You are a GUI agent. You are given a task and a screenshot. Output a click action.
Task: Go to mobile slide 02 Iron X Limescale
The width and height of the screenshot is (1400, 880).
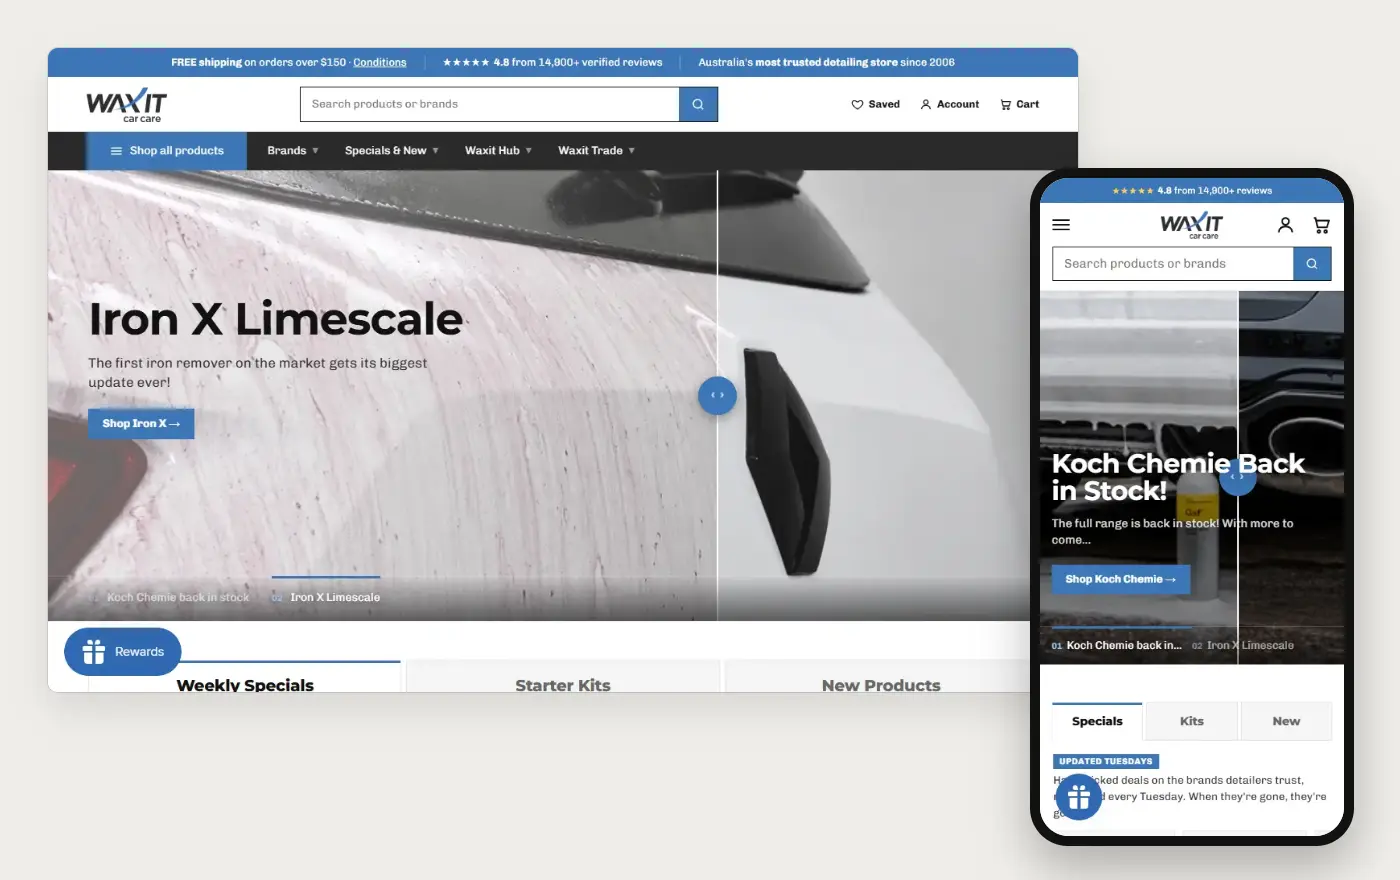[x=1243, y=645]
